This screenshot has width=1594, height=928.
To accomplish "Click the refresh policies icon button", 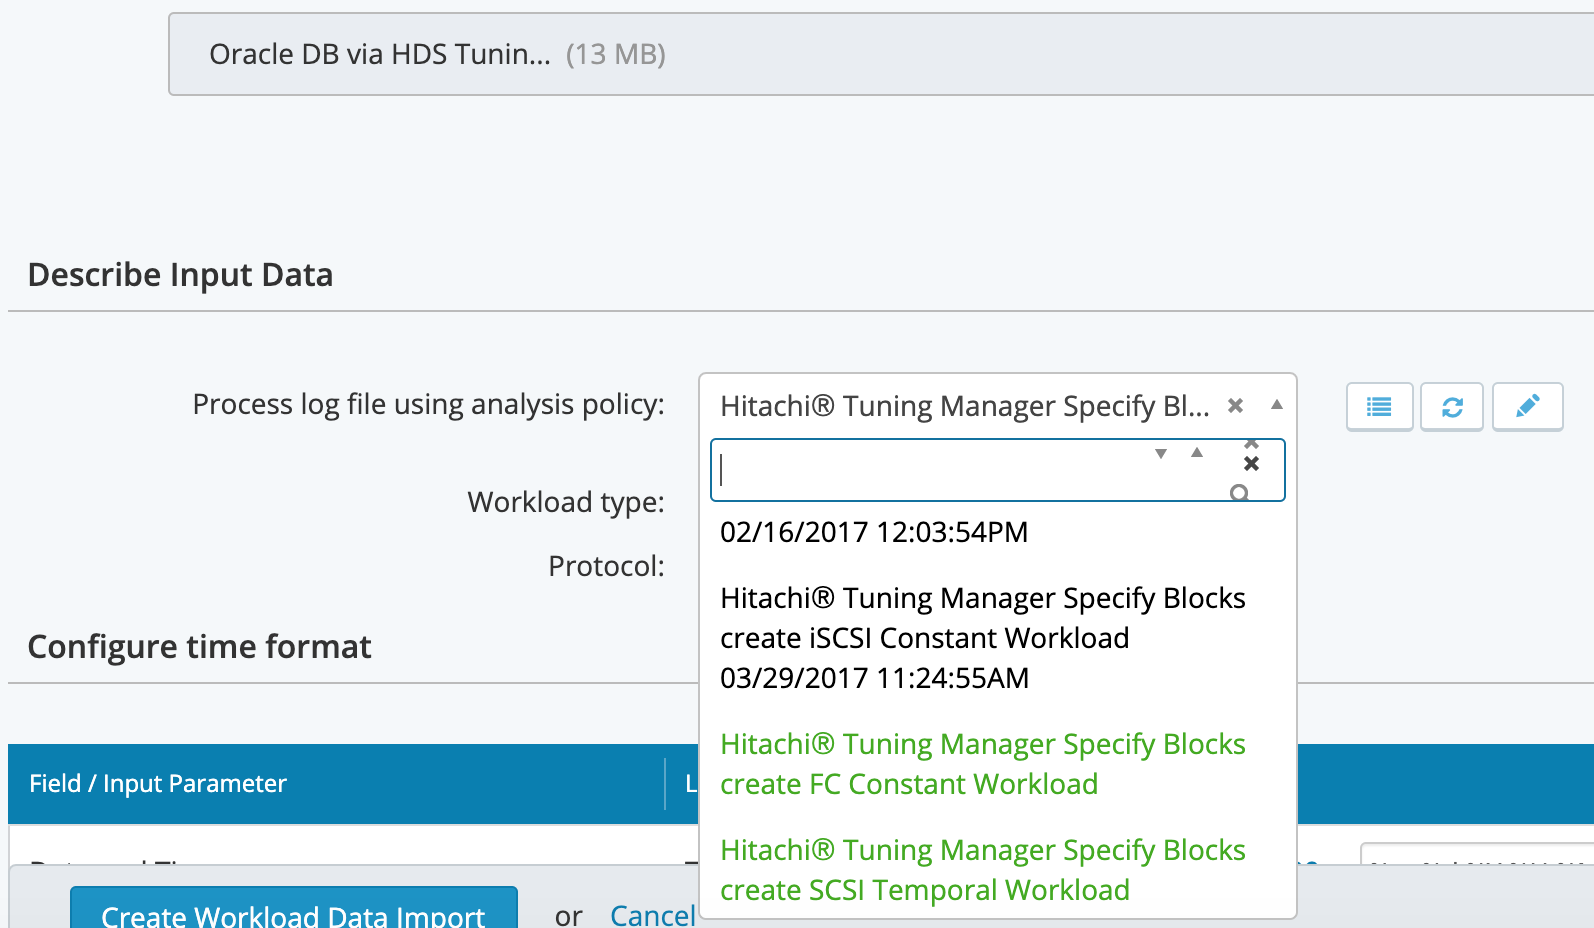I will 1452,407.
